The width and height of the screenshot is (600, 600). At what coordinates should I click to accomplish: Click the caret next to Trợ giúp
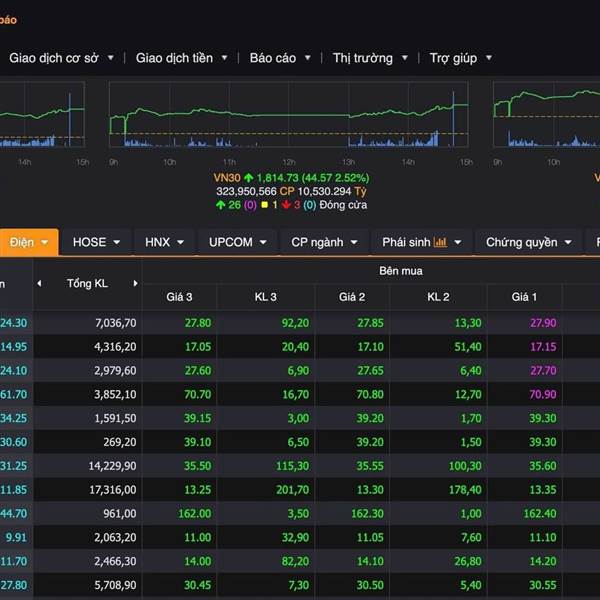[x=488, y=58]
